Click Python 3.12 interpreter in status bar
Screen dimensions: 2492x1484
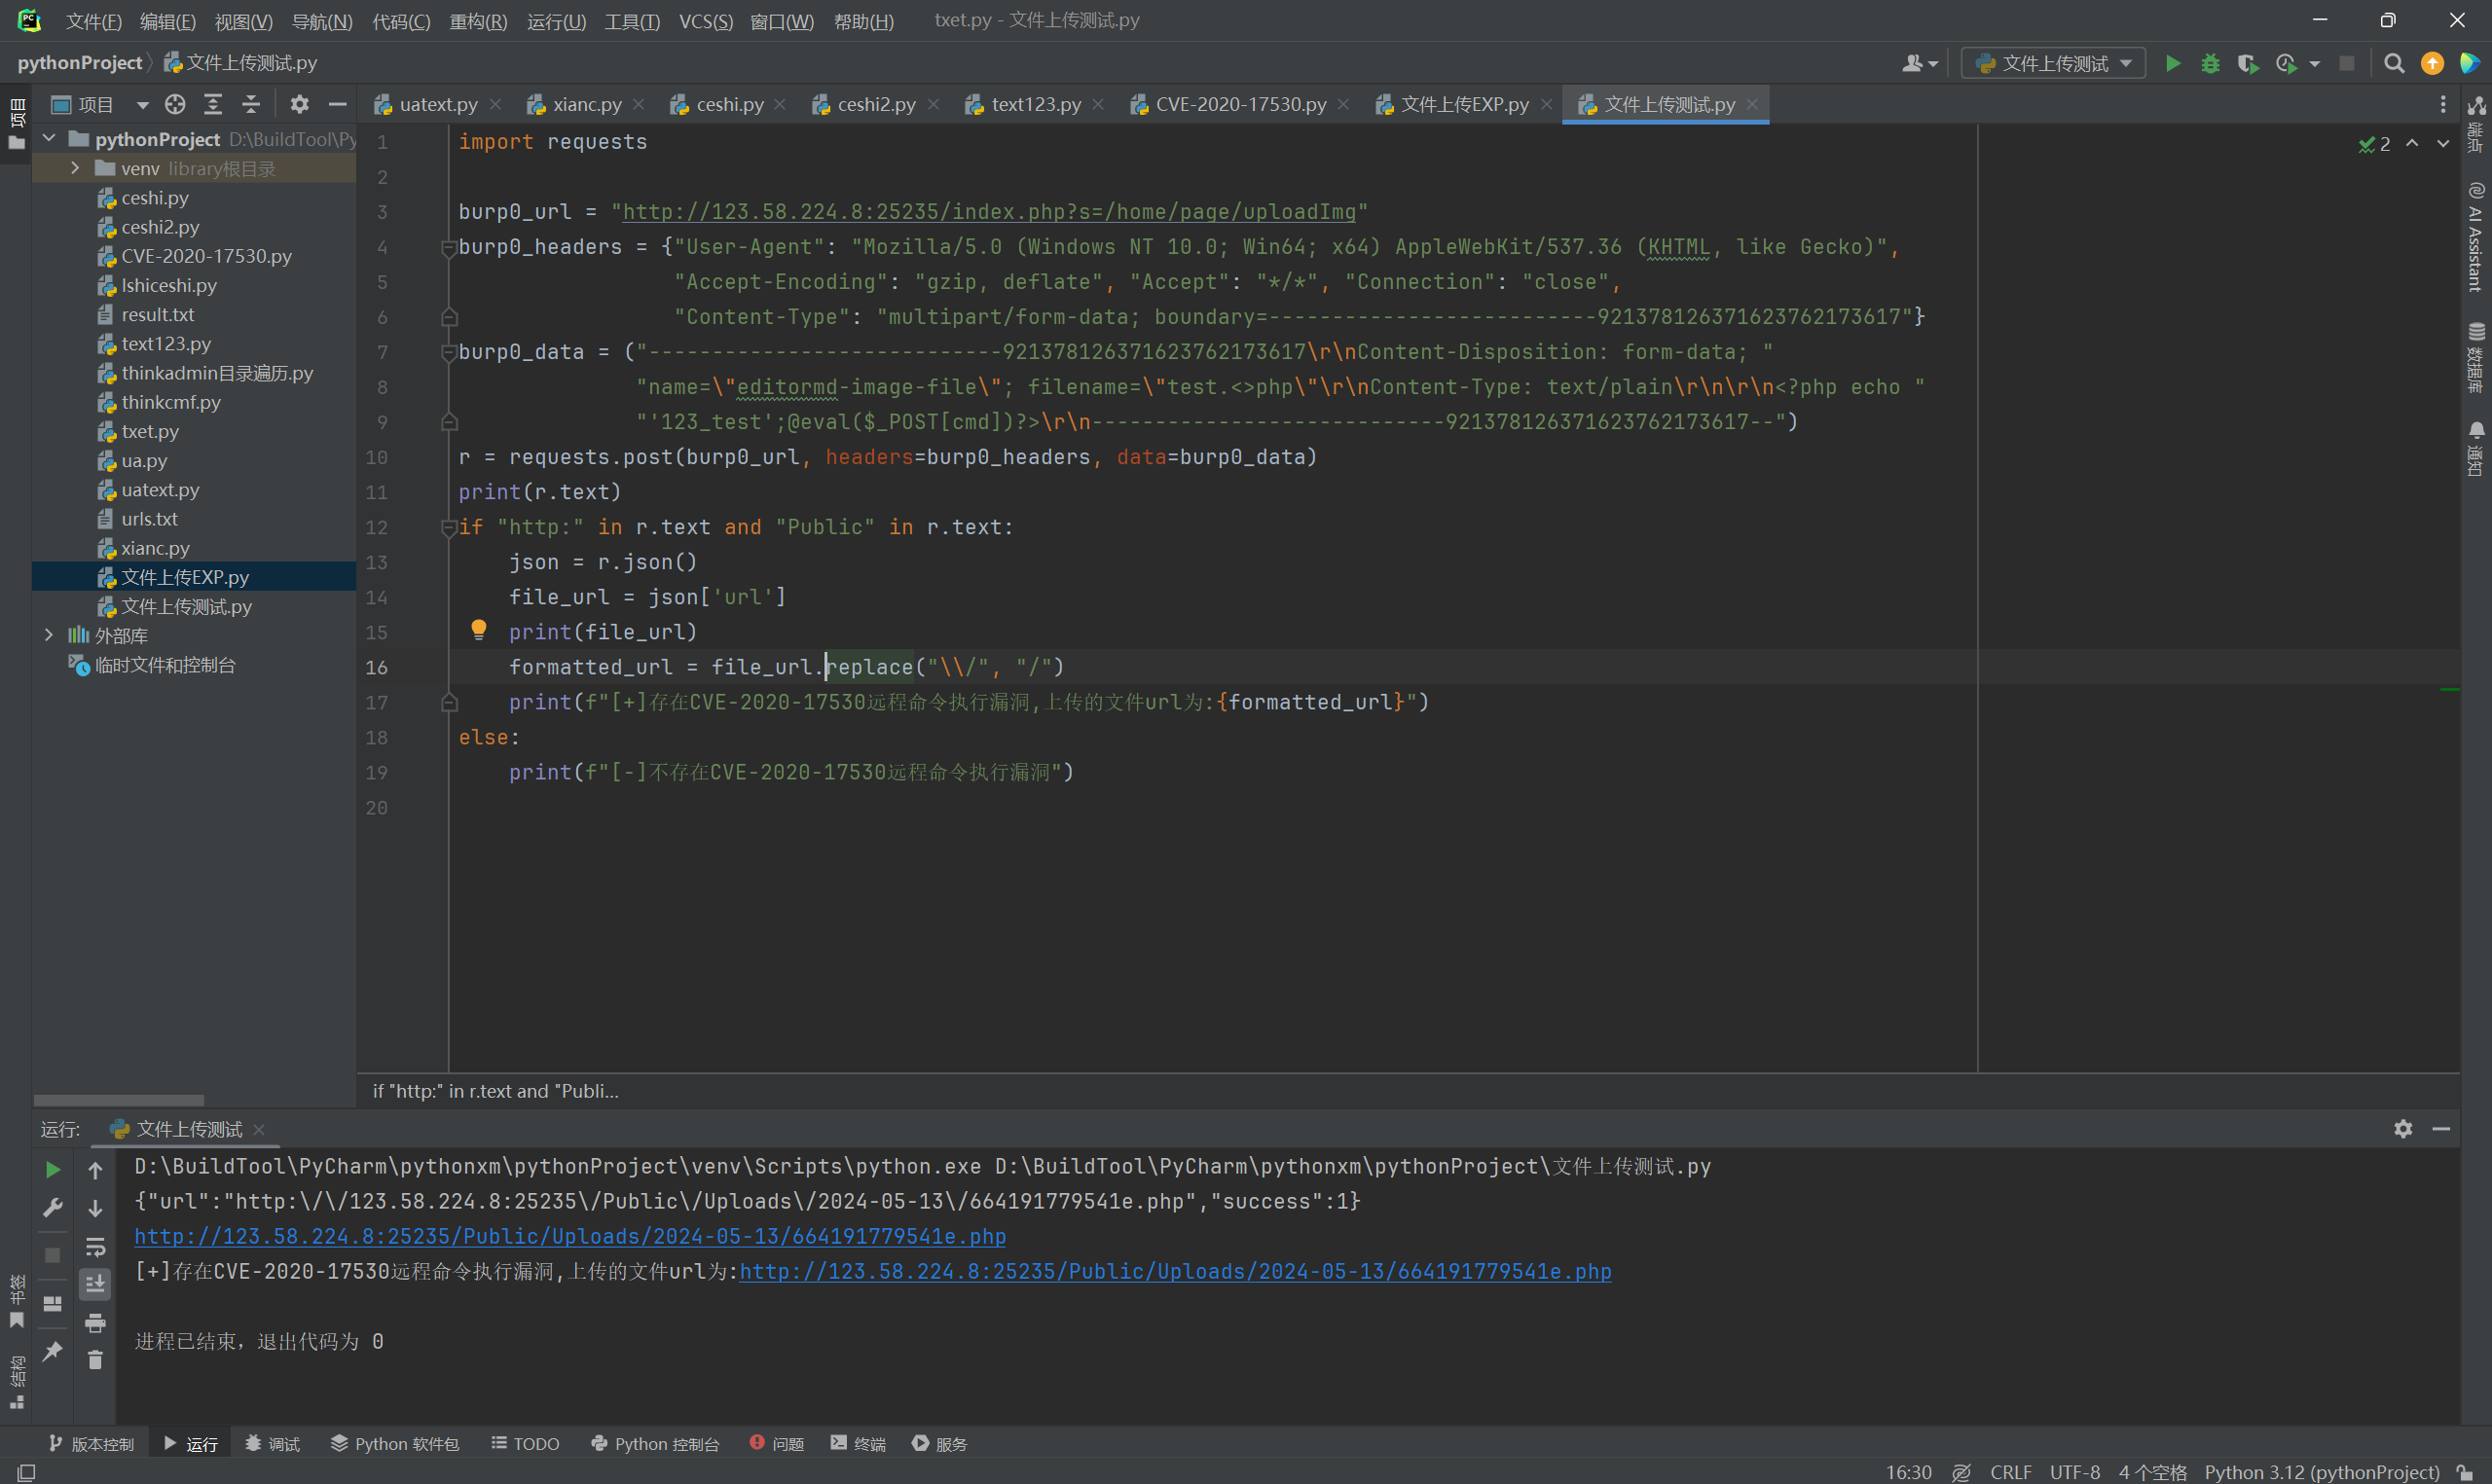(x=2321, y=1472)
